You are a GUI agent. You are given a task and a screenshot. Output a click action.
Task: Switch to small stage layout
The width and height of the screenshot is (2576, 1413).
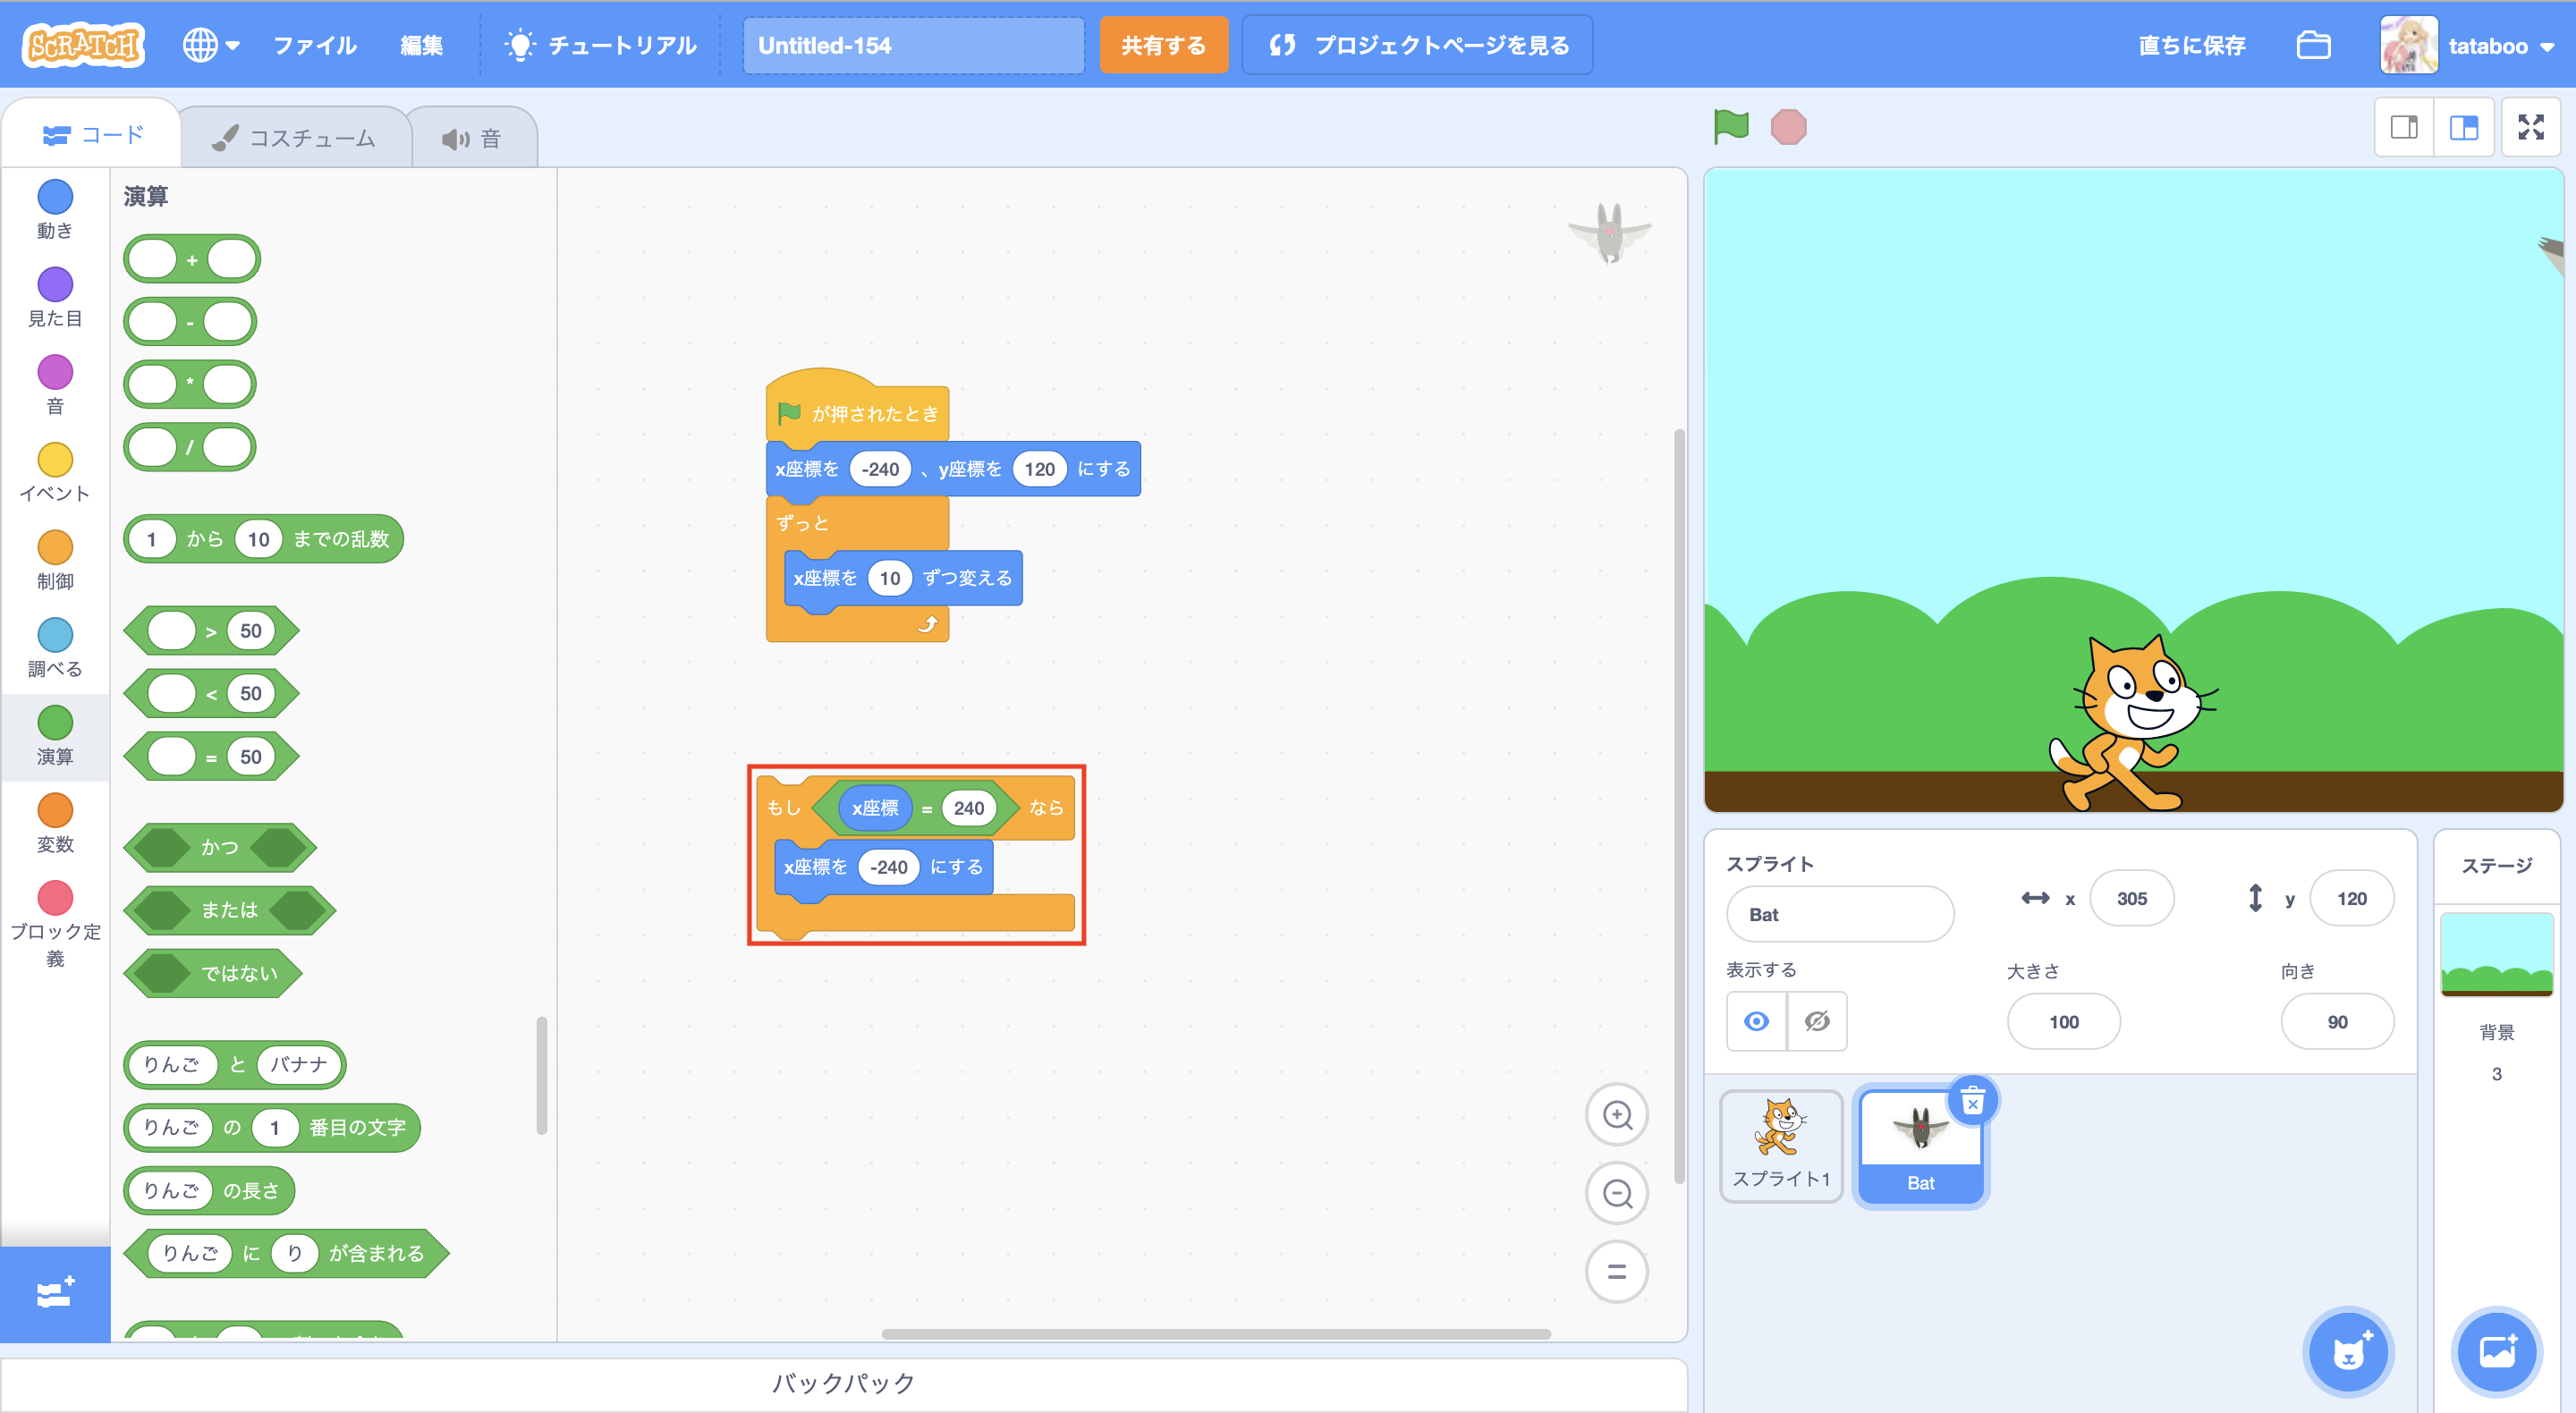click(x=2404, y=127)
